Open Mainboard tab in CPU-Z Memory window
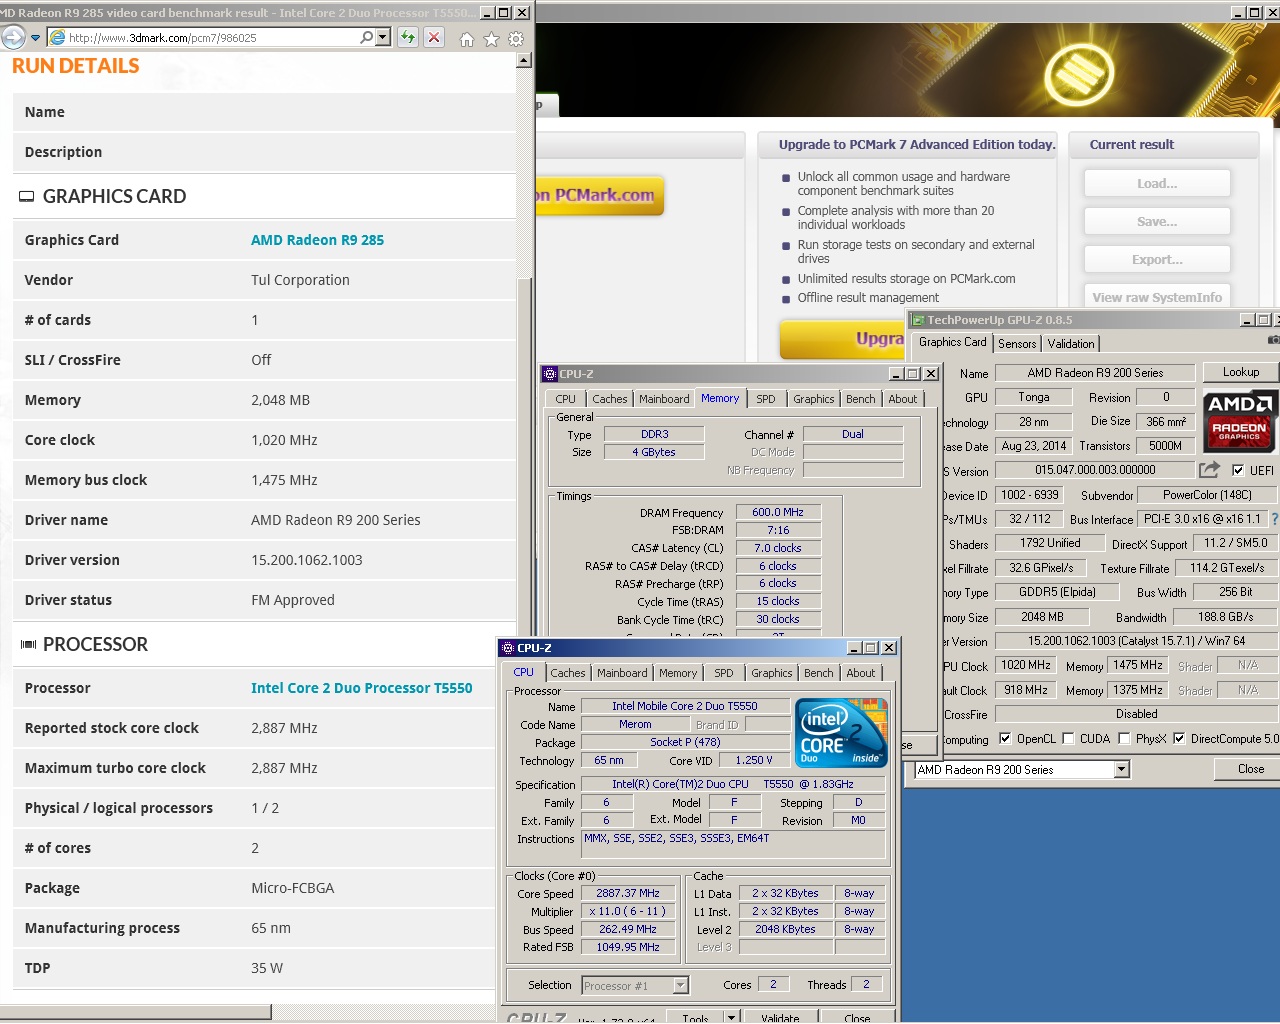1280x1024 pixels. [x=664, y=399]
